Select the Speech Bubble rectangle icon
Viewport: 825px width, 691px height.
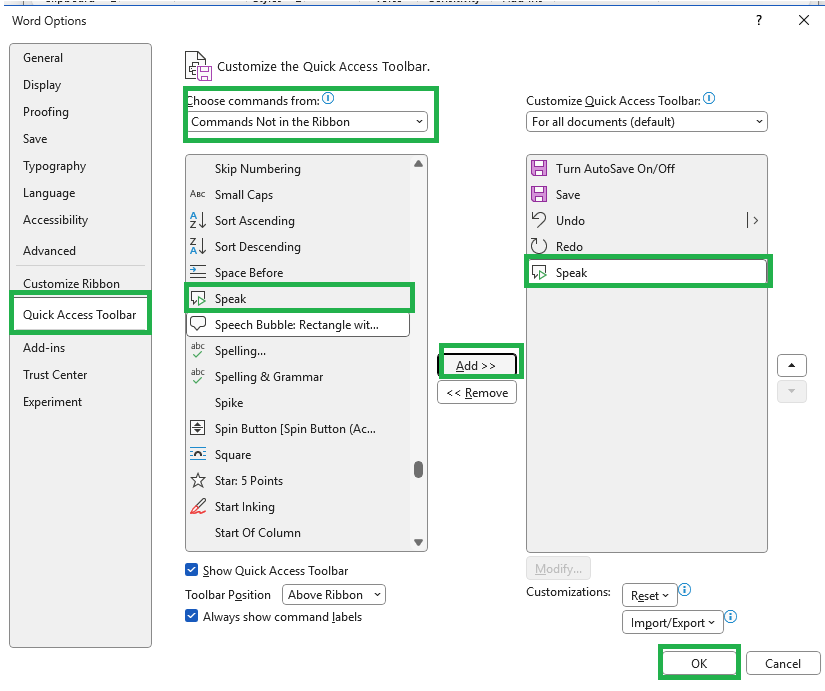tap(197, 324)
